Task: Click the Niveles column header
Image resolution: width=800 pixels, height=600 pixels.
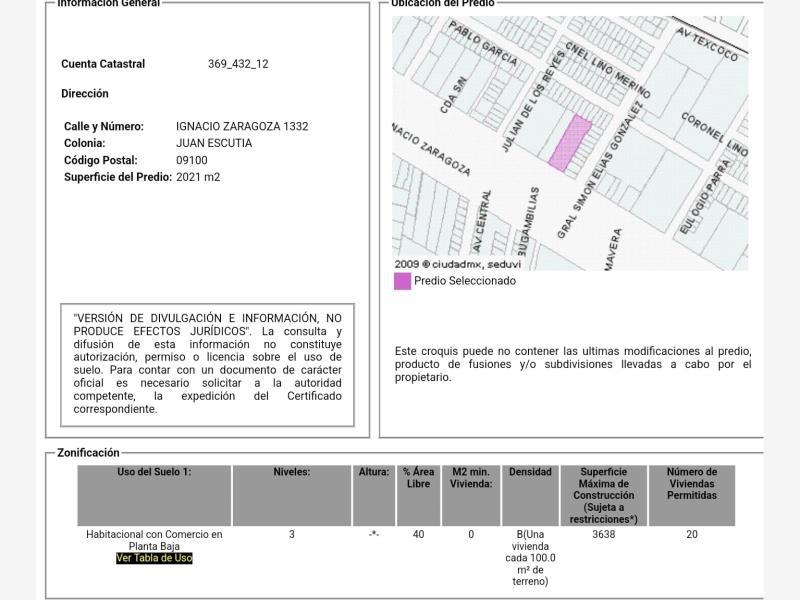Action: (x=292, y=495)
